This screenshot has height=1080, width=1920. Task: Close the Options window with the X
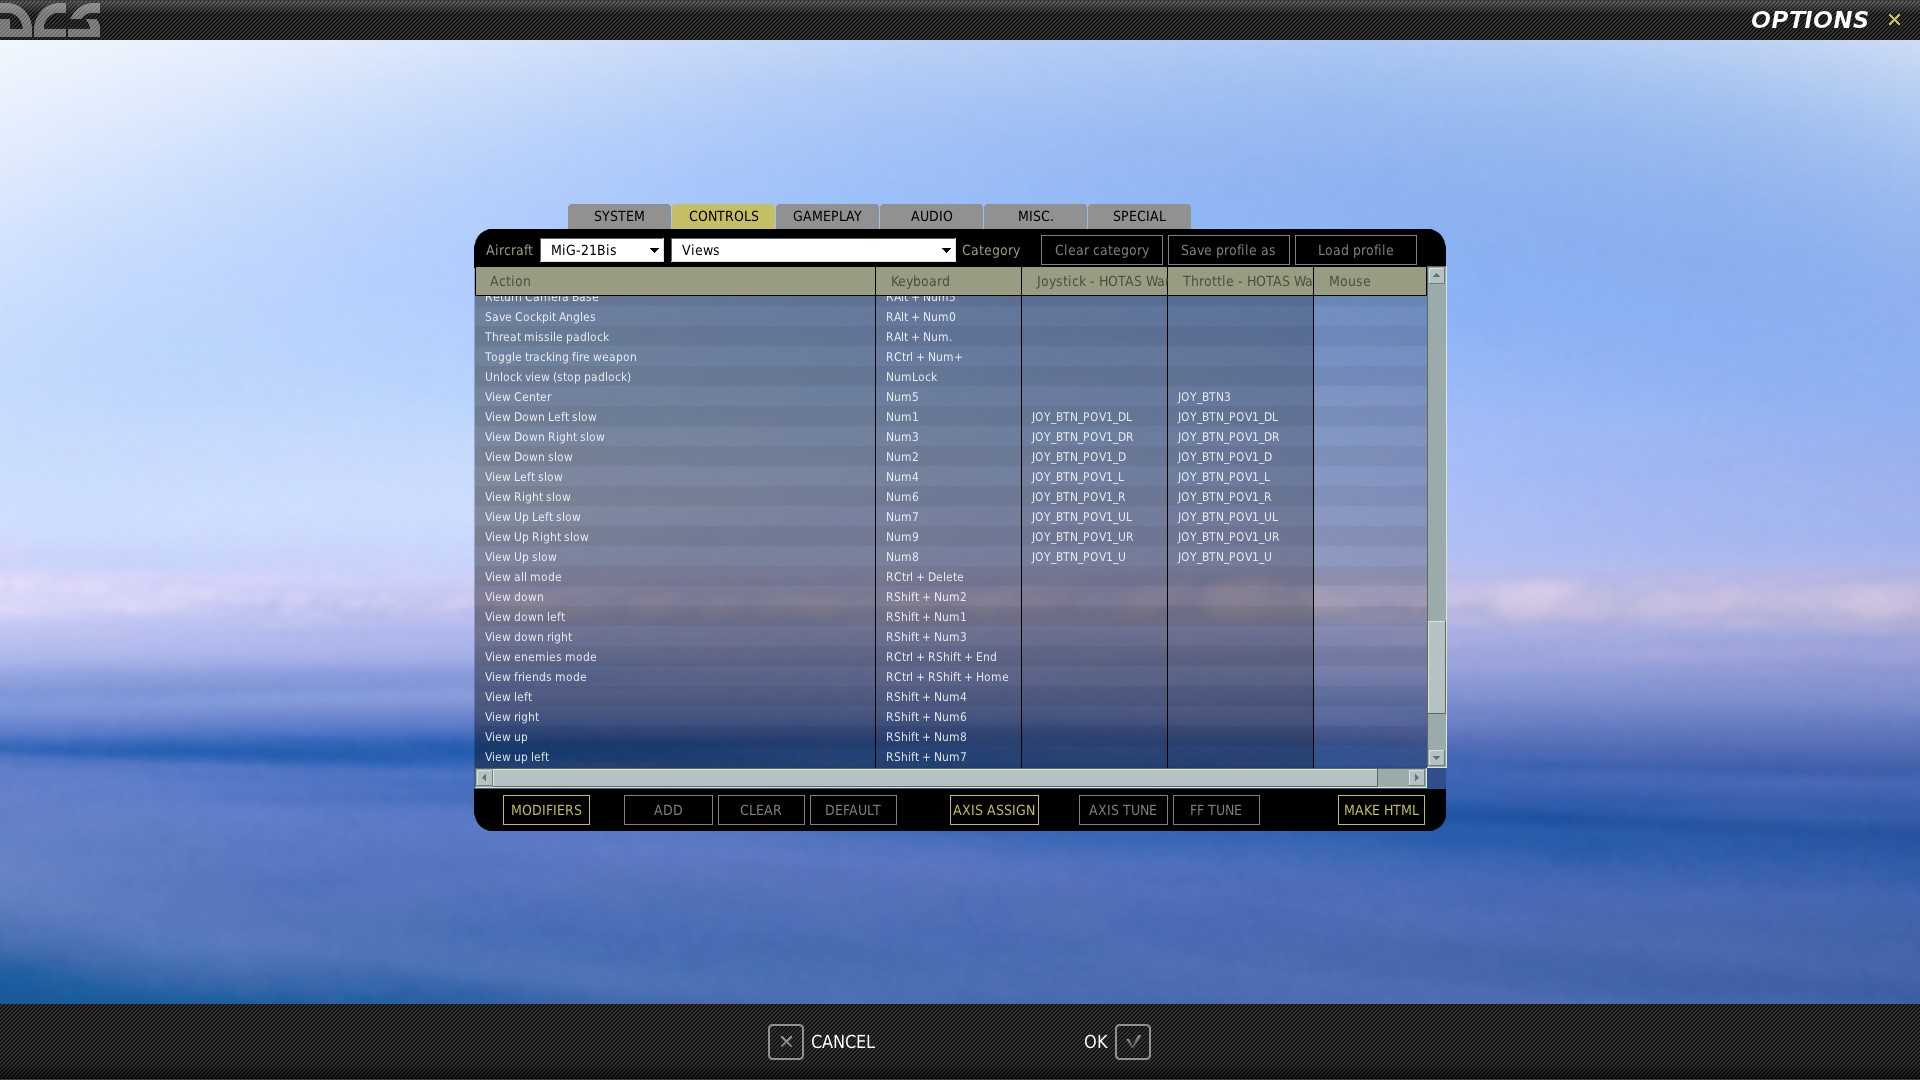[1894, 19]
